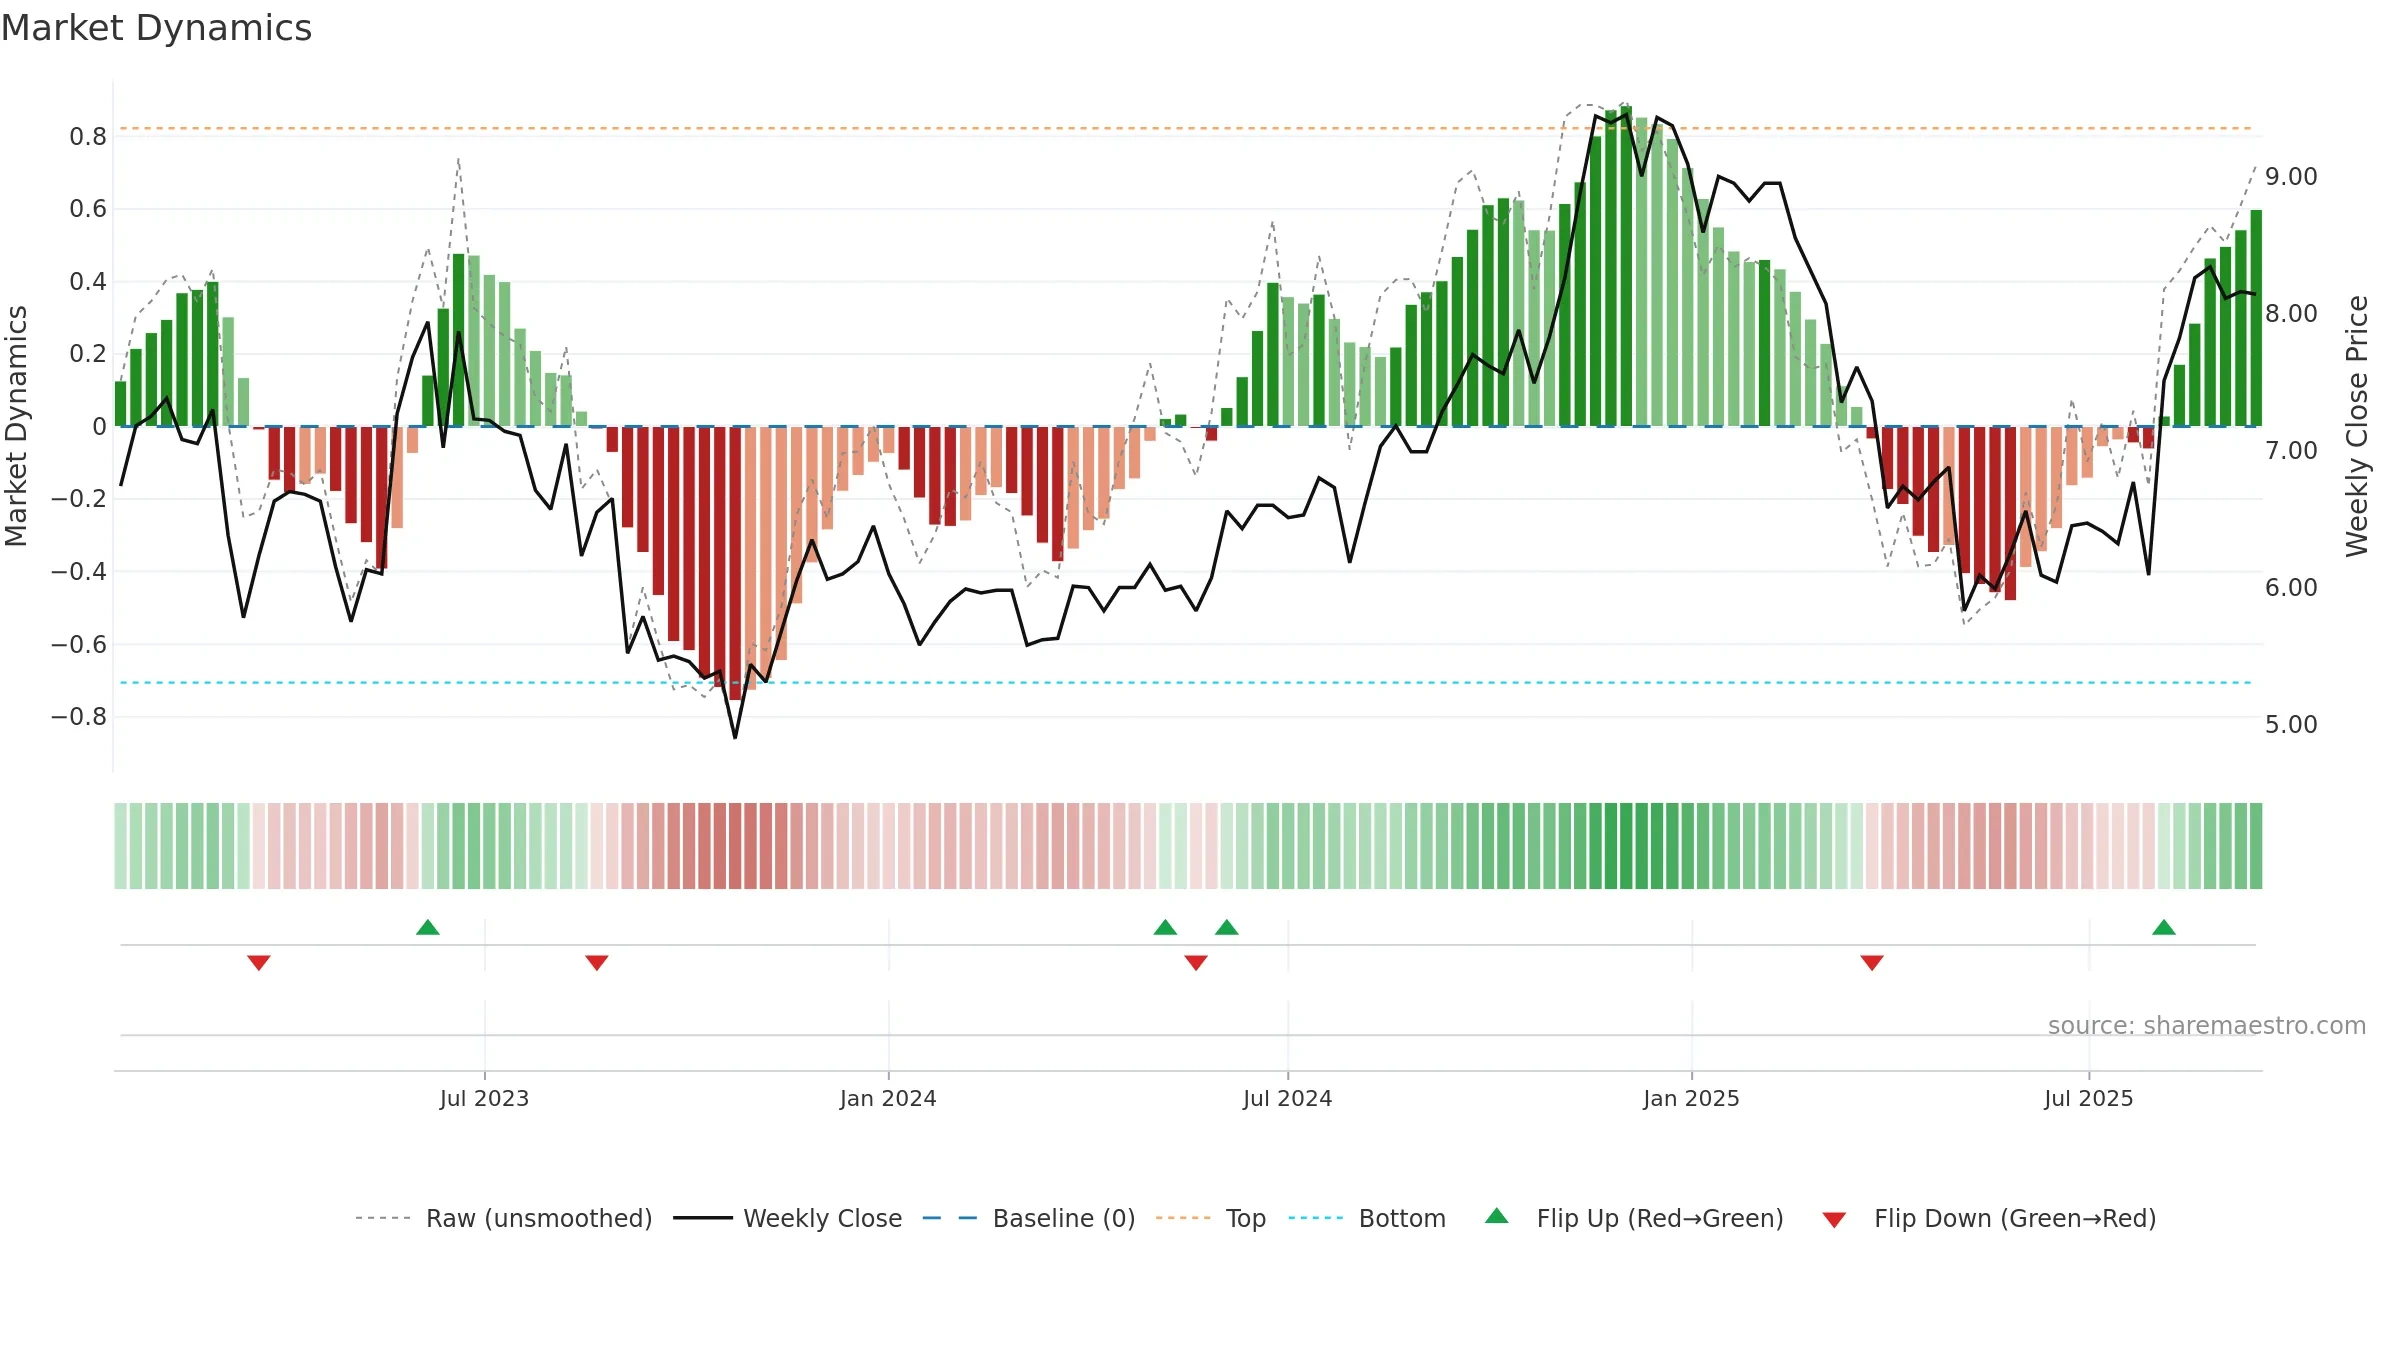Viewport: 2400px width, 1350px height.
Task: Click the 9.00 price axis label
Action: (x=2291, y=177)
